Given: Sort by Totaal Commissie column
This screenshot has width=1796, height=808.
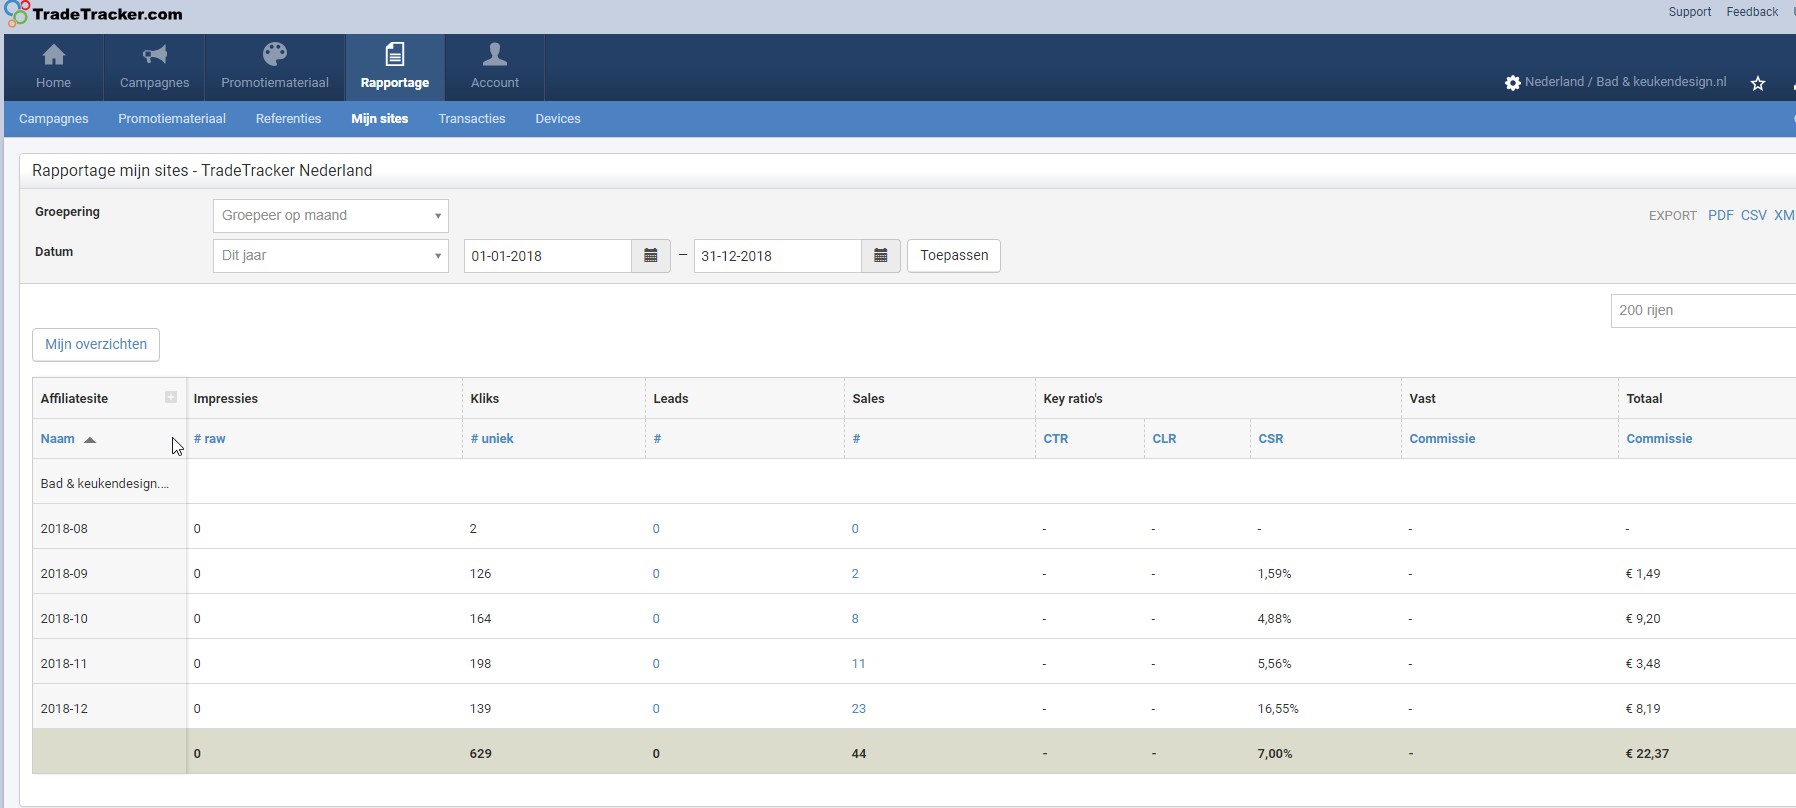Looking at the screenshot, I should [x=1659, y=438].
